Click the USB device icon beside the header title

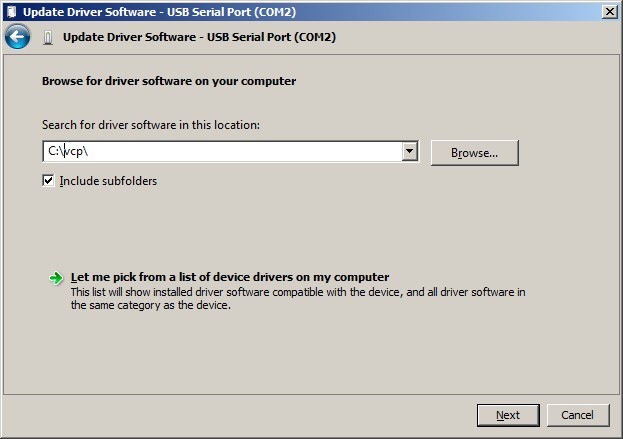click(48, 38)
